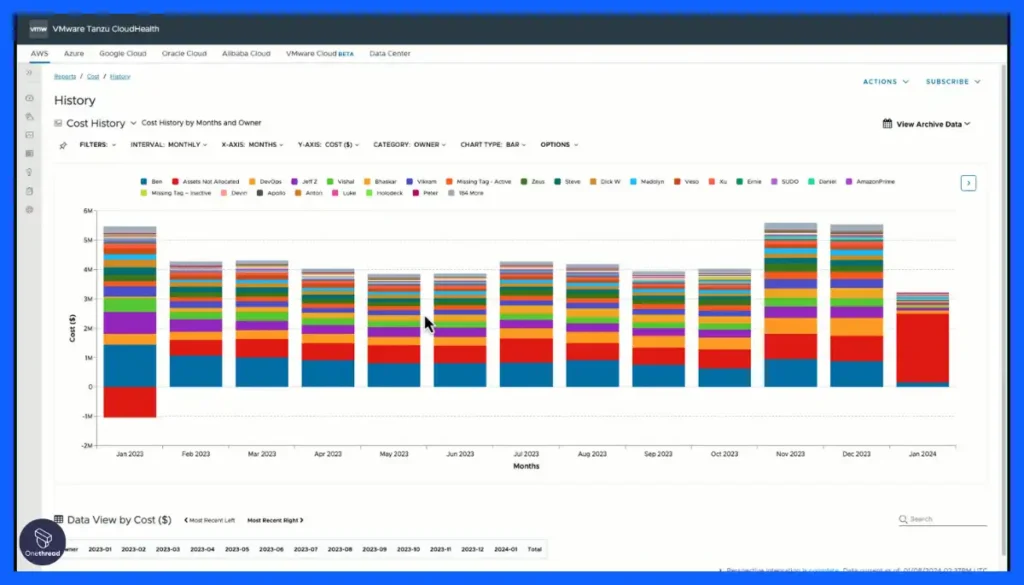Viewport: 1024px width, 585px height.
Task: Open the Y-AXIS: COST ($) dropdown
Action: tap(328, 145)
